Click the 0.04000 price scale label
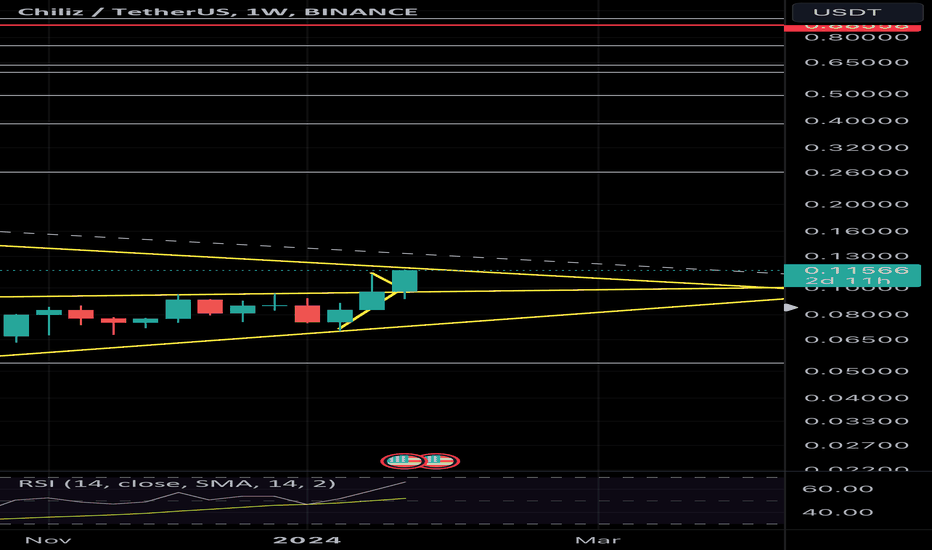932x550 pixels. [857, 398]
